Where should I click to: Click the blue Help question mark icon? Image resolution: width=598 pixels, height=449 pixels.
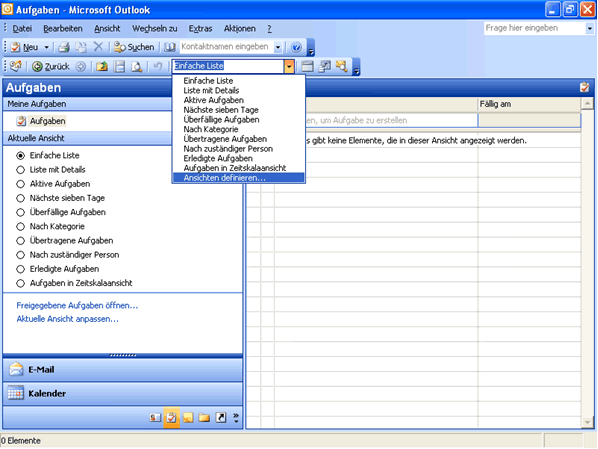click(296, 47)
